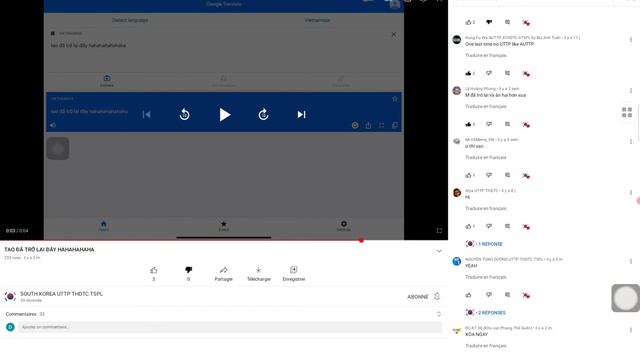The width and height of the screenshot is (640, 360).
Task: Dislike the 'ừ thì sao' comment
Action: click(x=489, y=175)
